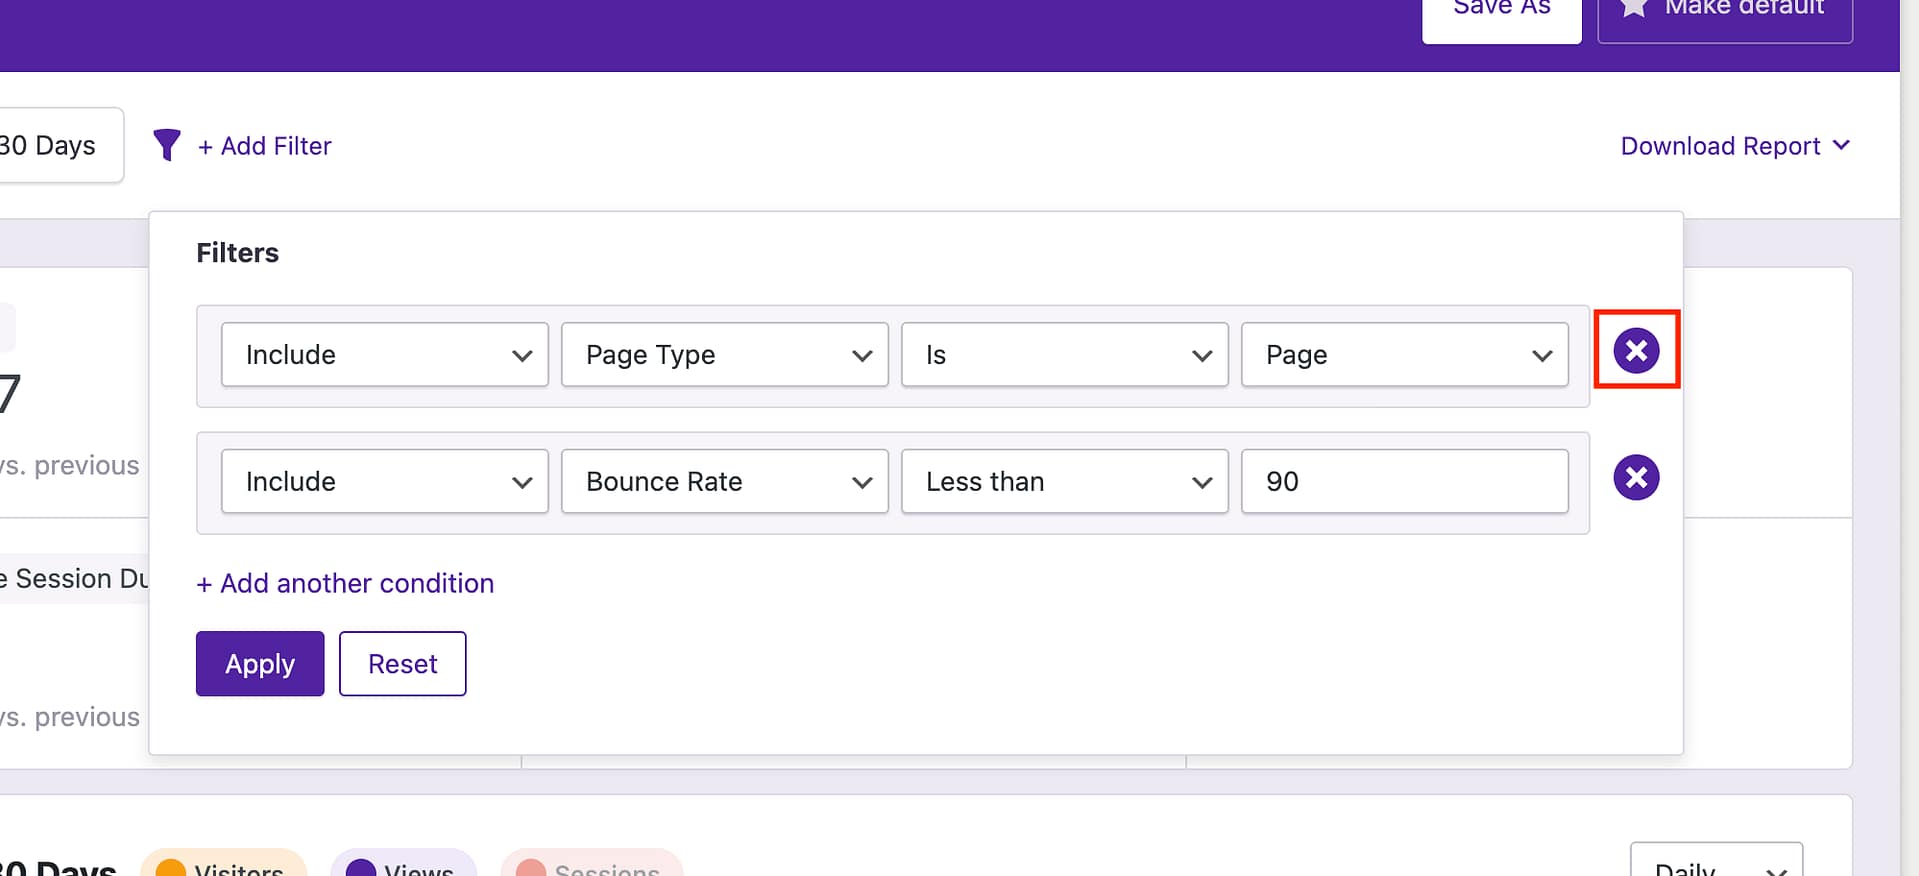
Task: Remove the Page Type filter condition
Action: tap(1636, 351)
